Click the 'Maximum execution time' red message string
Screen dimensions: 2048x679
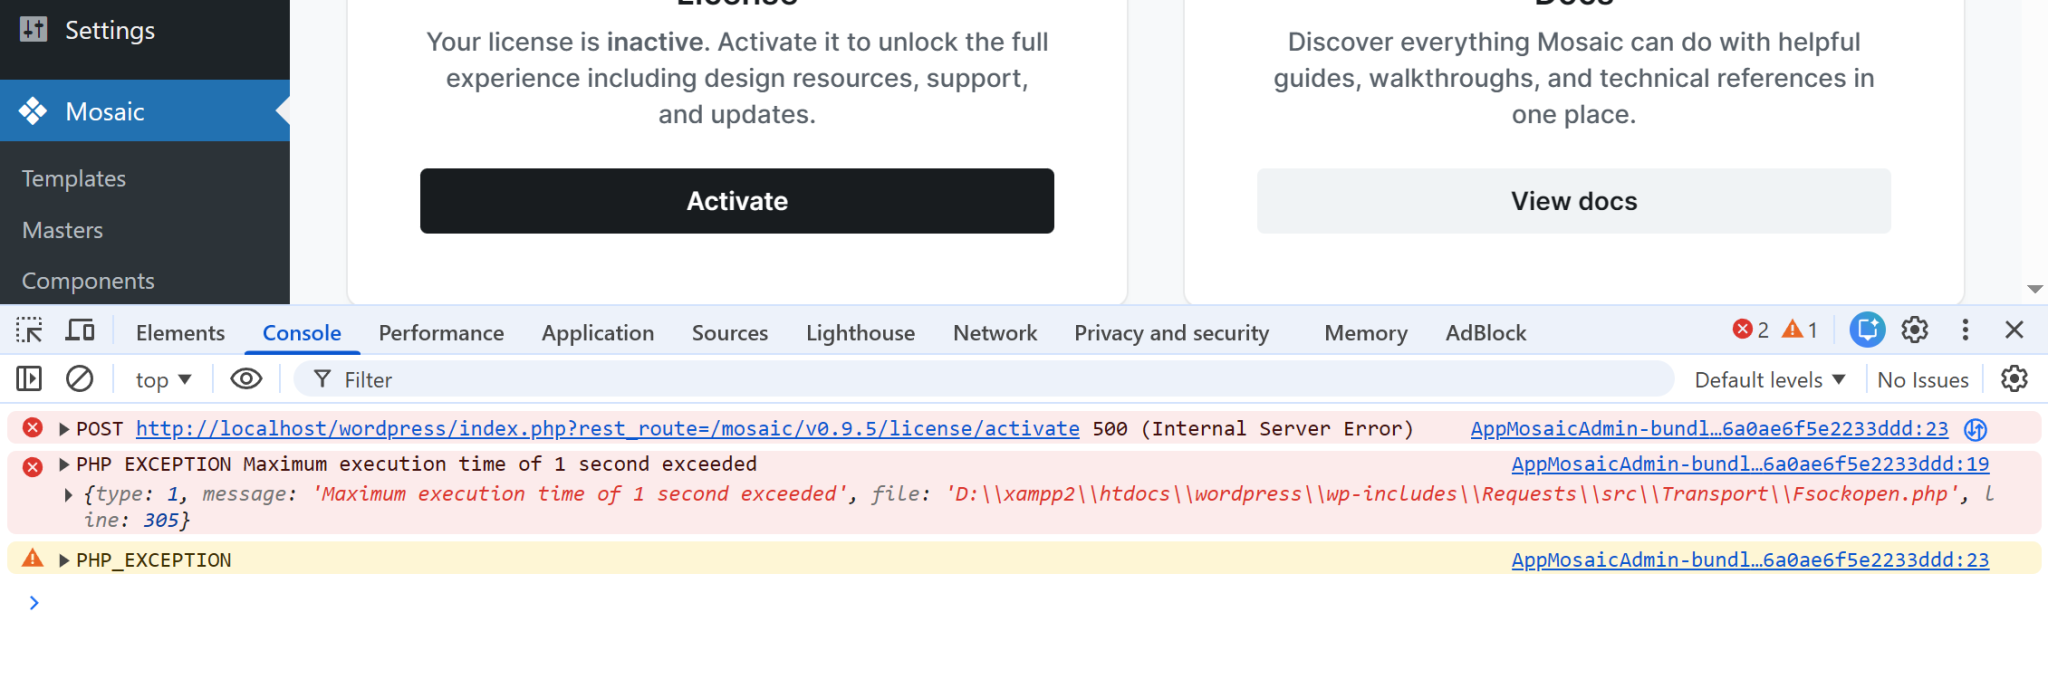(581, 494)
